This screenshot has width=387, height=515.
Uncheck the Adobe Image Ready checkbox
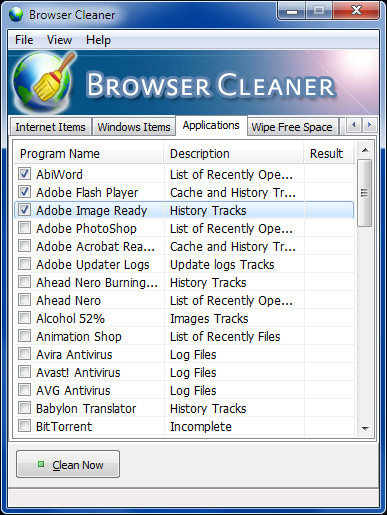[24, 210]
